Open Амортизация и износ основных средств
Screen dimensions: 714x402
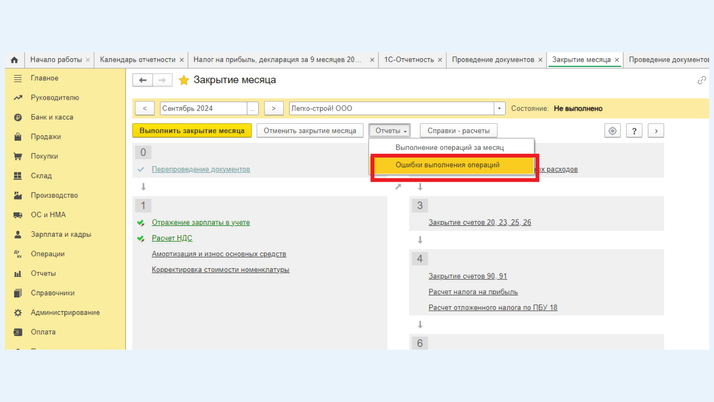(x=219, y=254)
